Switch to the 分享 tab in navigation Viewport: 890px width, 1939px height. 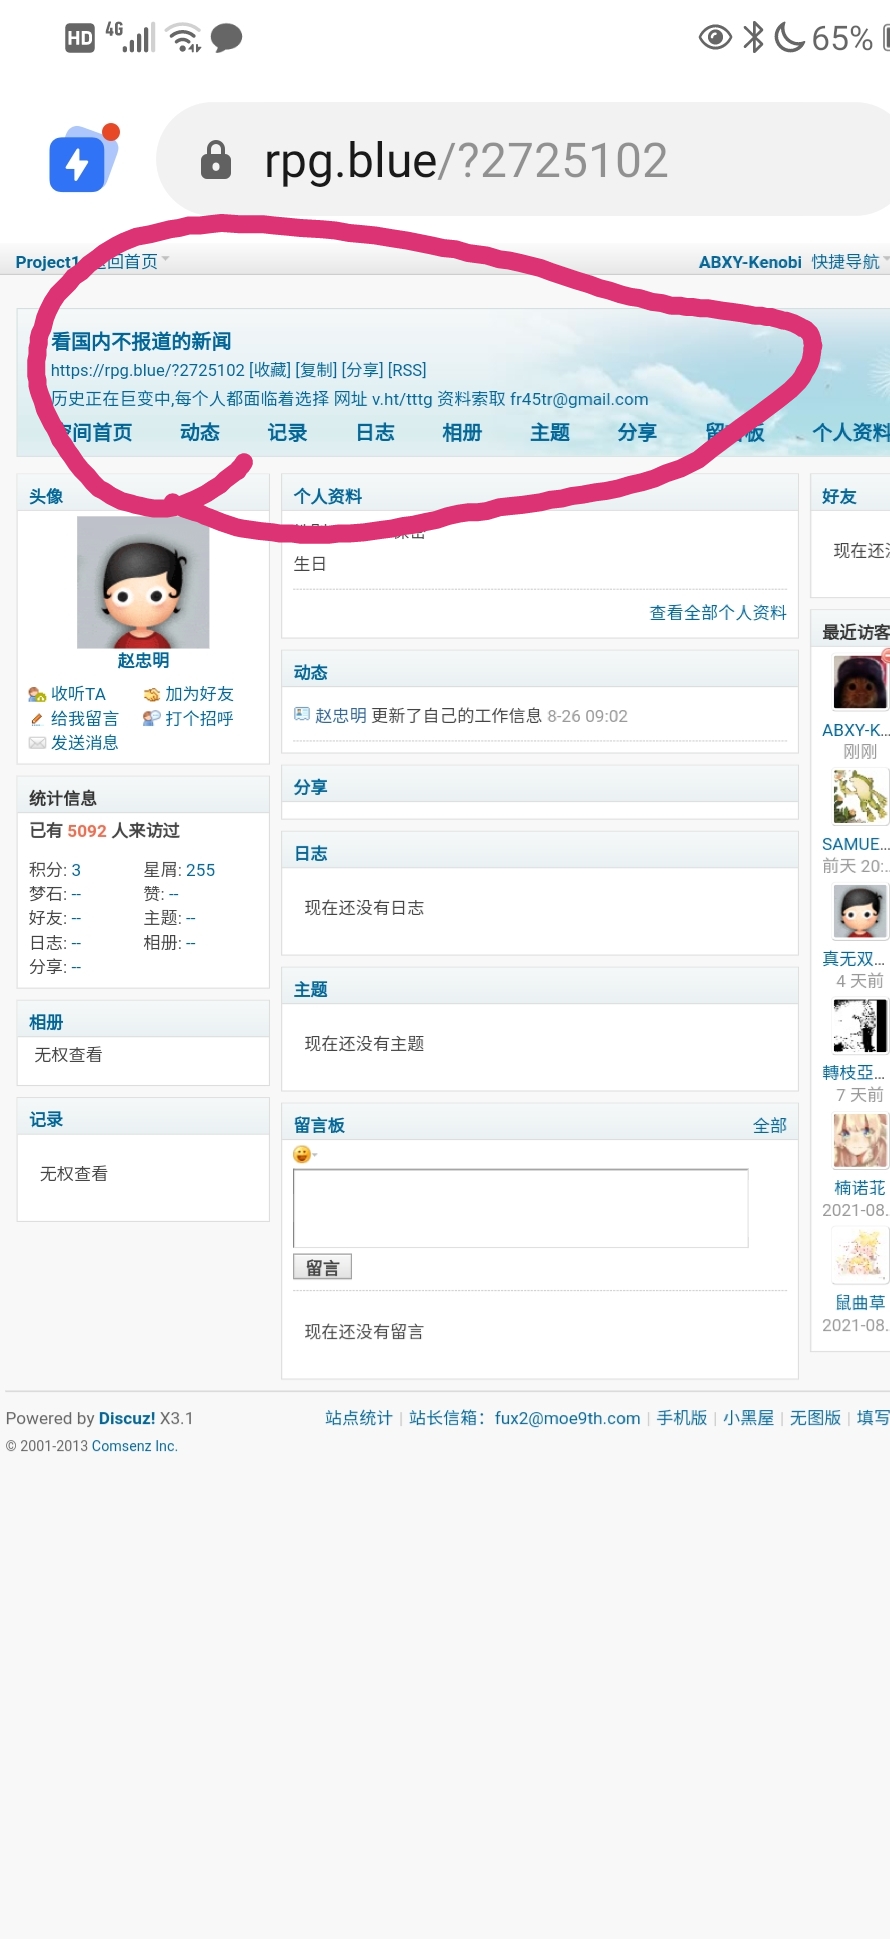pos(637,433)
